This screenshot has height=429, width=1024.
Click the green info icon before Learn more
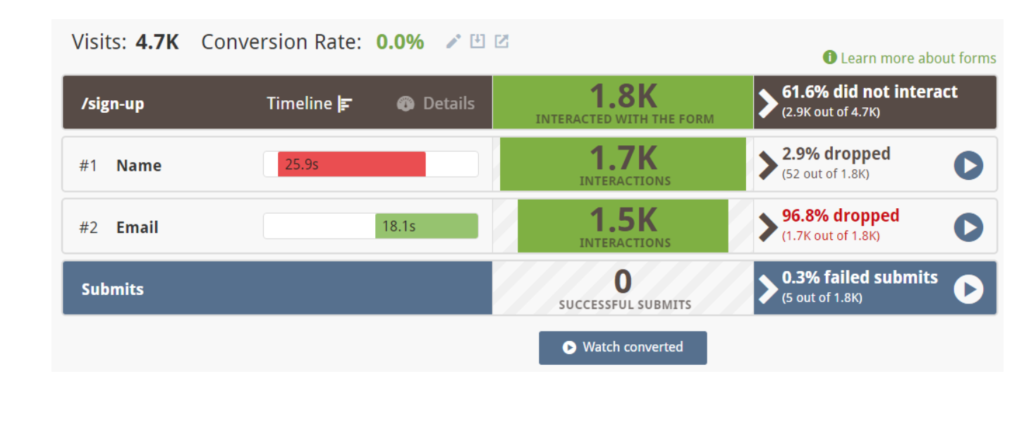(x=830, y=57)
